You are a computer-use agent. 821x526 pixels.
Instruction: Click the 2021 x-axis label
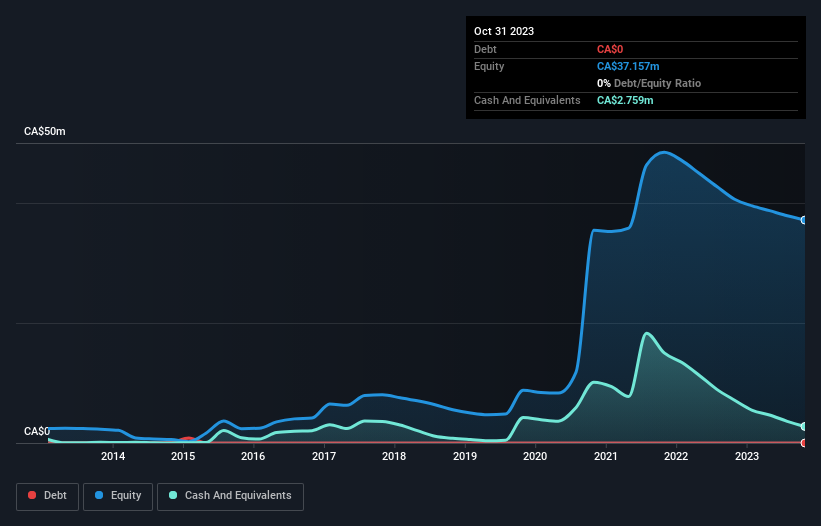click(606, 456)
